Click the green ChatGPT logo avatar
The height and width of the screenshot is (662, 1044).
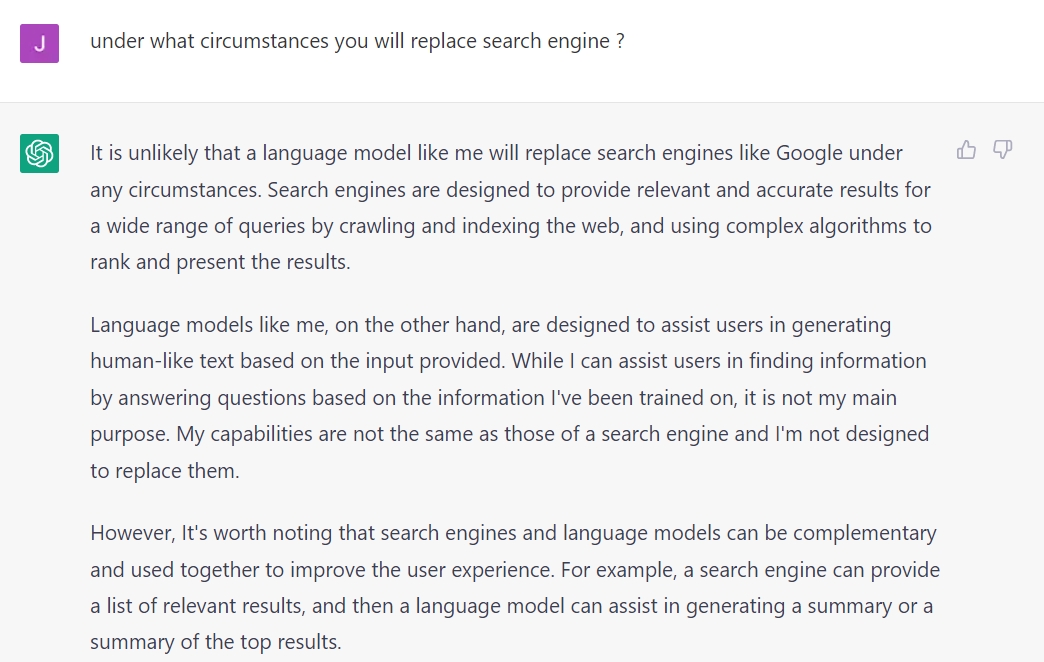coord(39,153)
